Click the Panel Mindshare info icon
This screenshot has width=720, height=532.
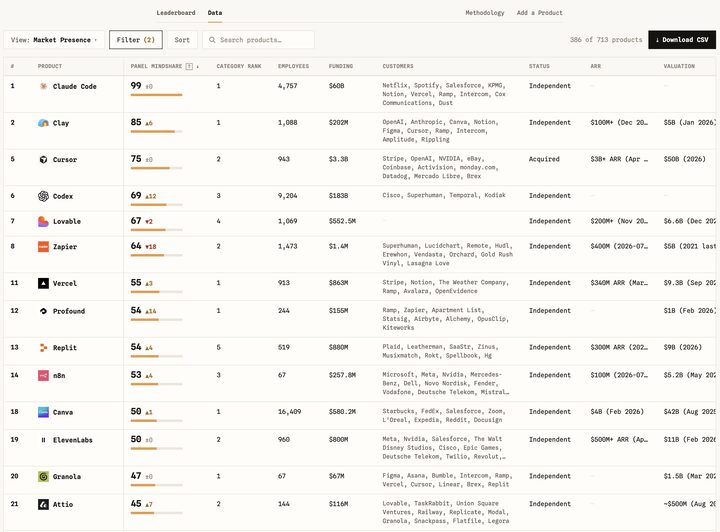(189, 66)
